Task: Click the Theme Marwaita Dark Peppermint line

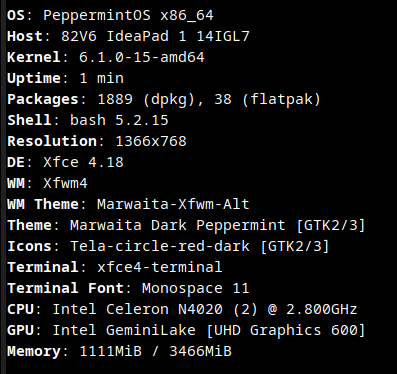Action: pyautogui.click(x=186, y=225)
